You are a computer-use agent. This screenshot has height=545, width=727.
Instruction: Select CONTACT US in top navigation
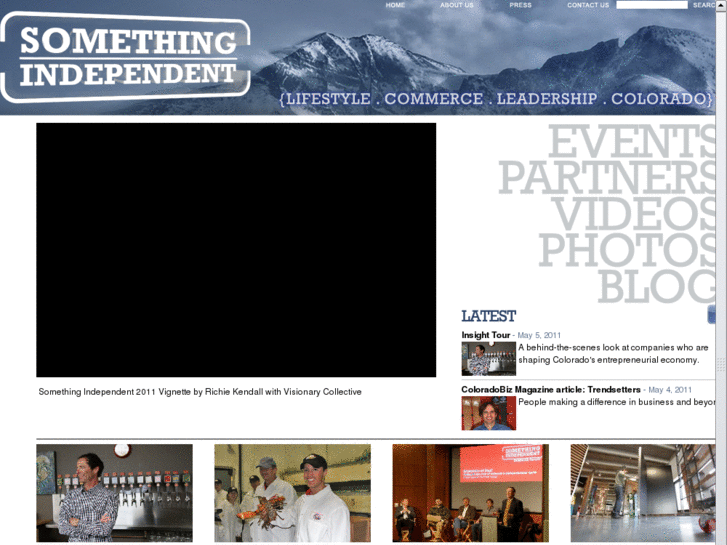click(588, 5)
